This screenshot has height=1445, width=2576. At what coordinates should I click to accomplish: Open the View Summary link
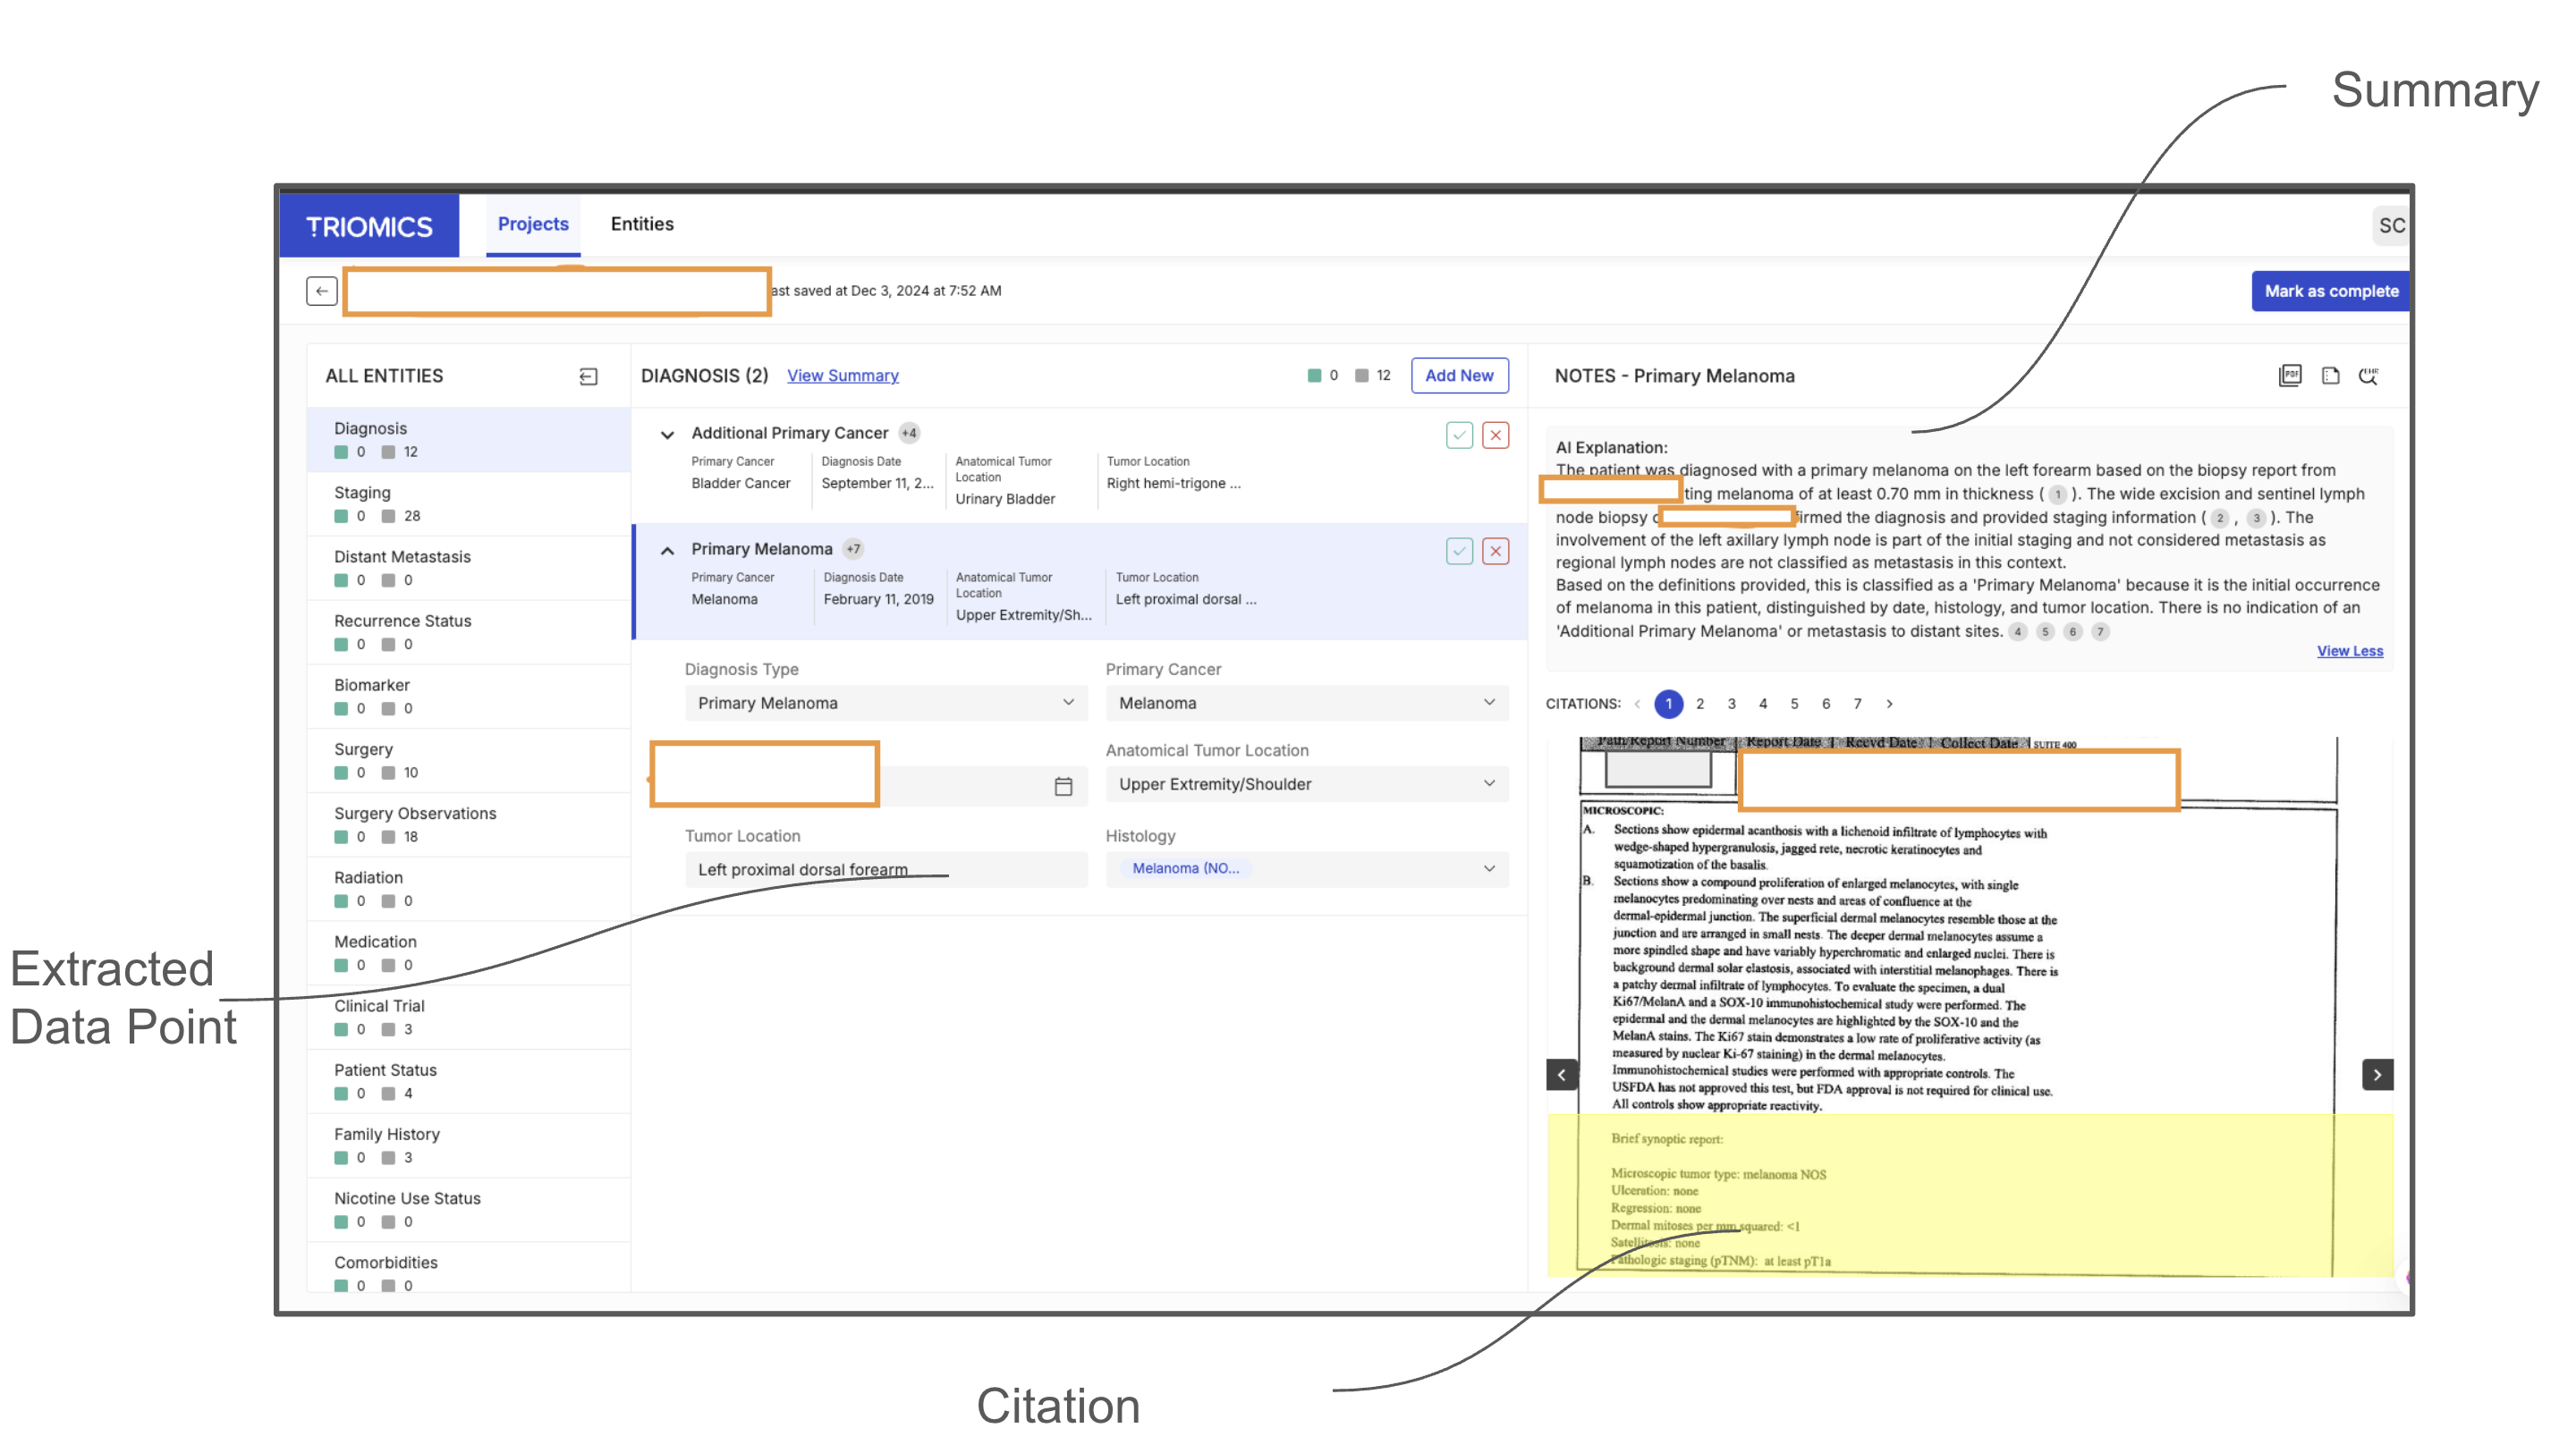[842, 376]
